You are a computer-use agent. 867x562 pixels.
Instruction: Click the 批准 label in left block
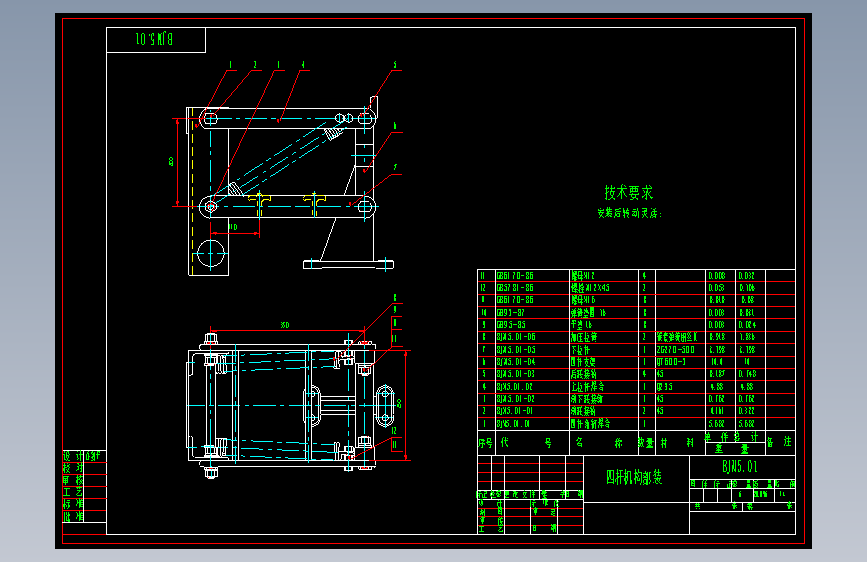pyautogui.click(x=73, y=517)
